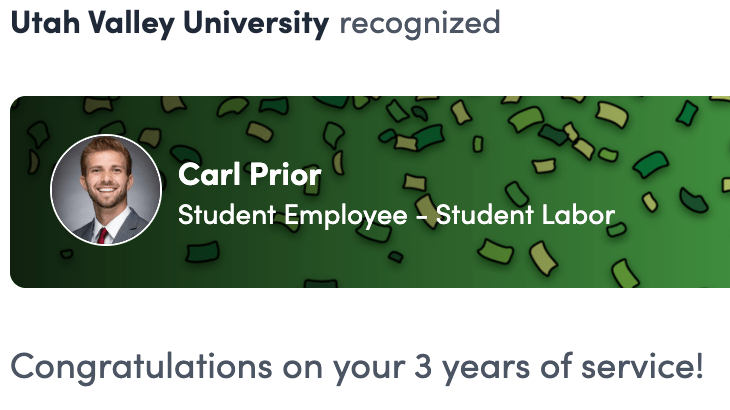Click the word "recognized" in the header
This screenshot has width=730, height=410.
pyautogui.click(x=419, y=22)
